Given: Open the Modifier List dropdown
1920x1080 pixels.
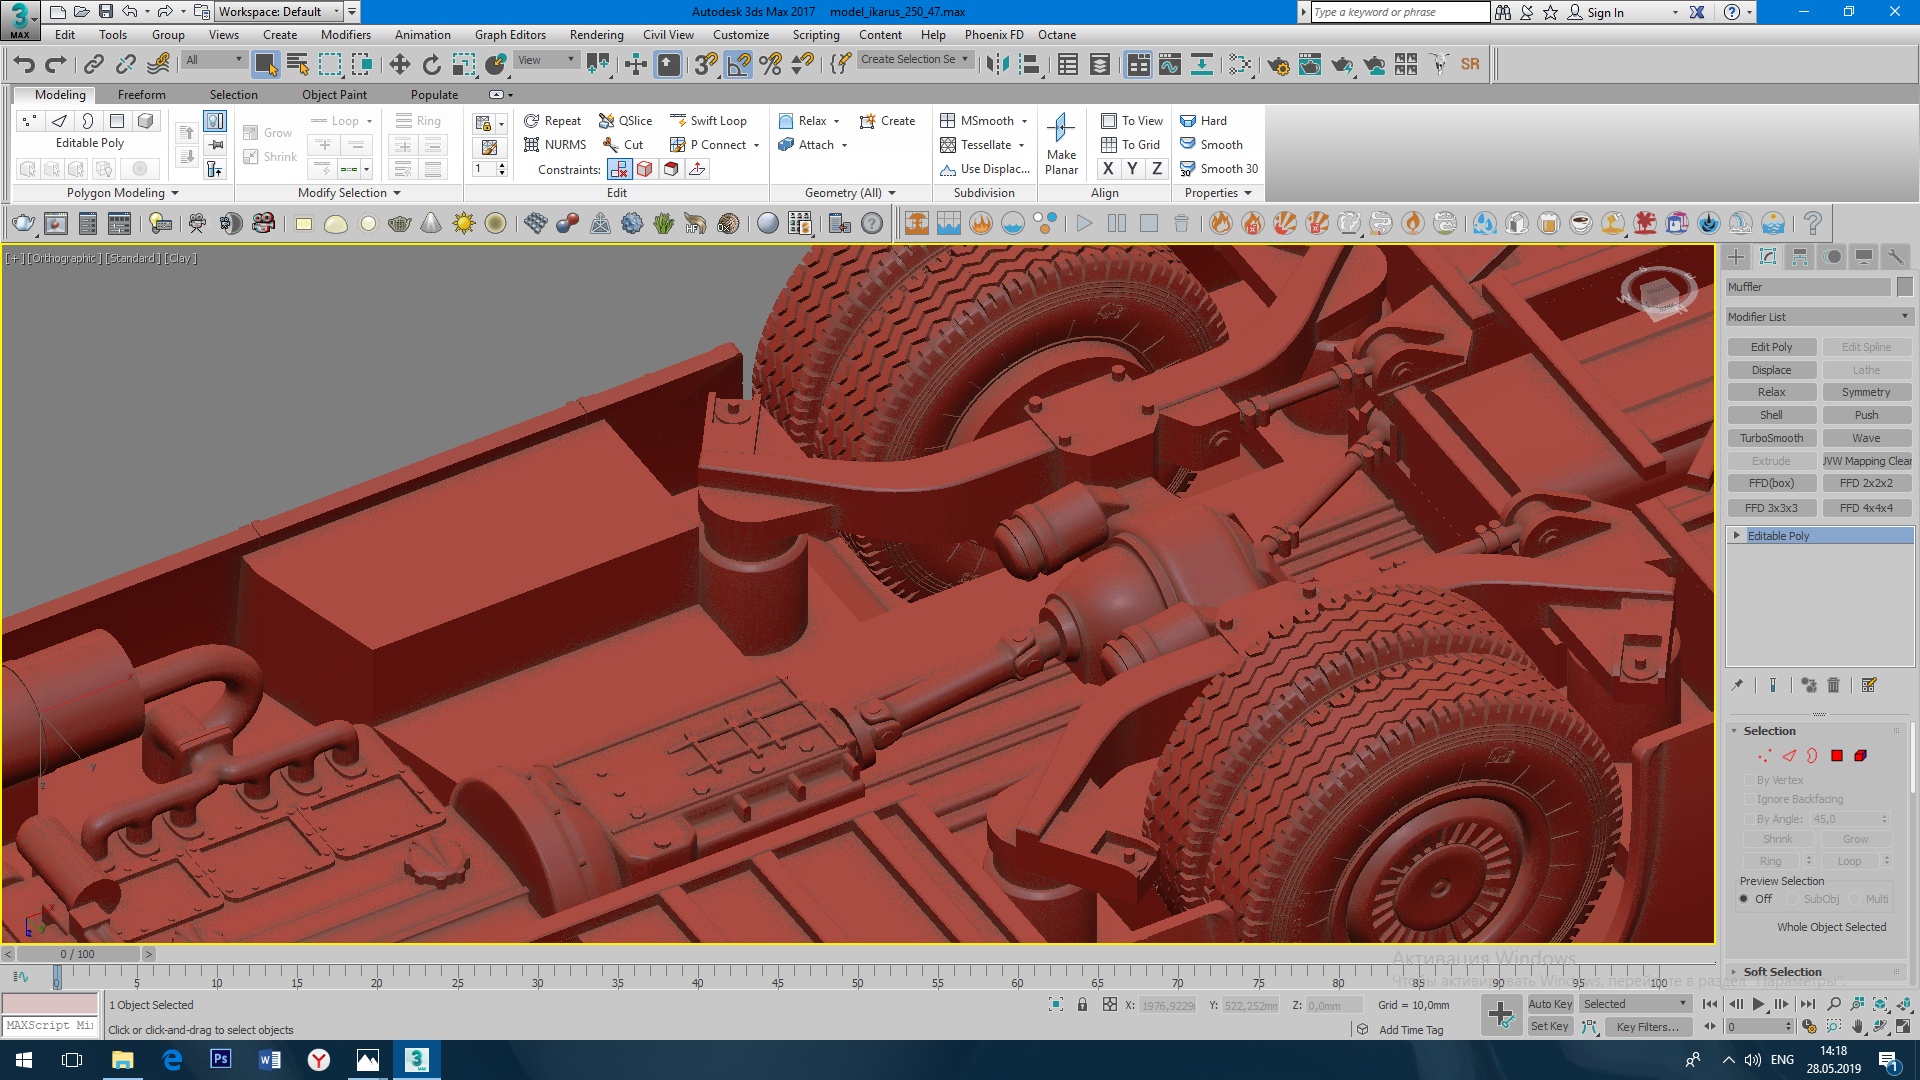Looking at the screenshot, I should point(1819,317).
